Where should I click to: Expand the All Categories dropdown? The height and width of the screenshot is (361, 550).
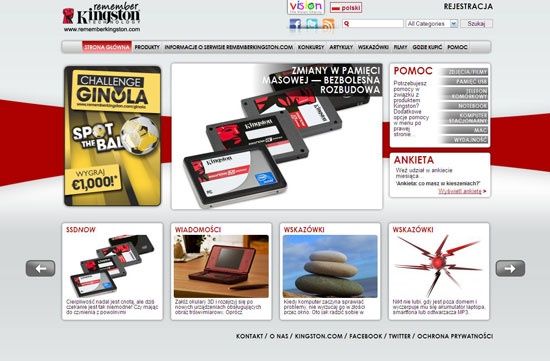tap(432, 24)
